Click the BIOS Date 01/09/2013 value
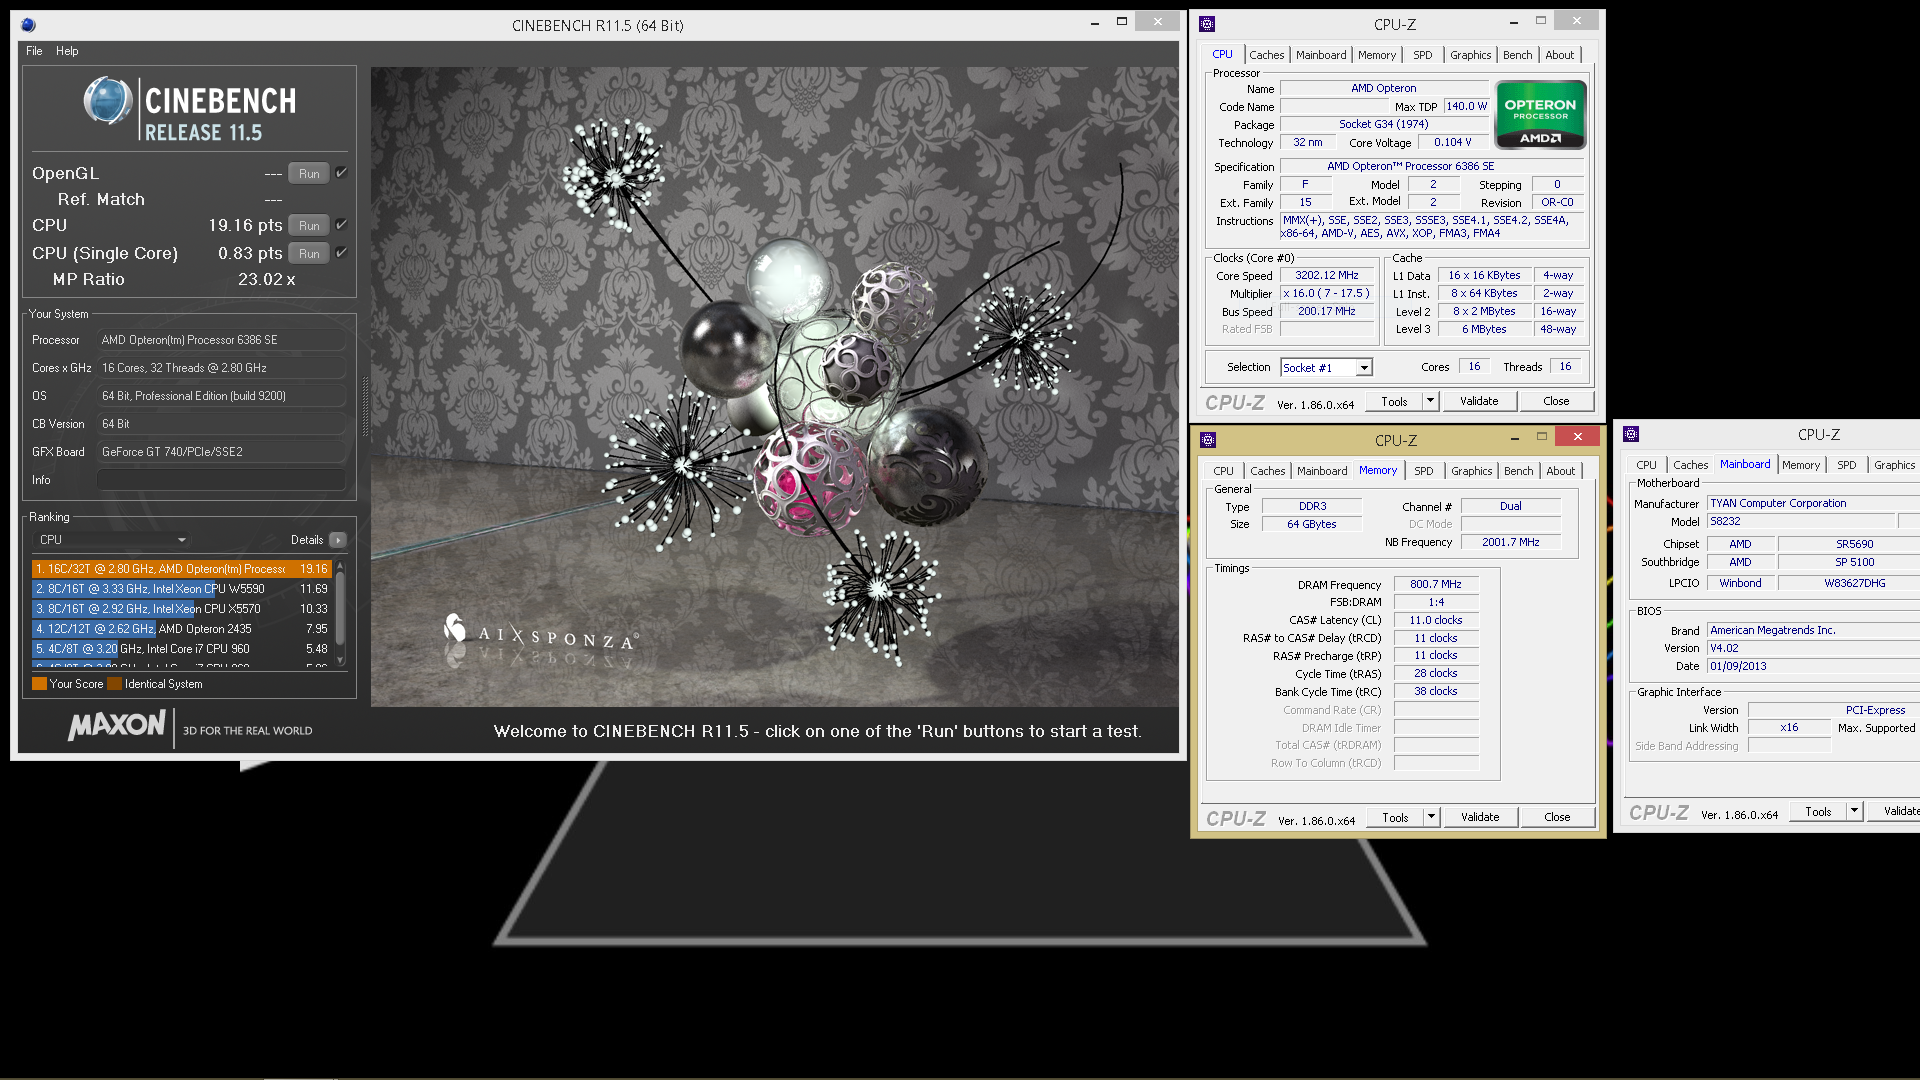 1812,666
